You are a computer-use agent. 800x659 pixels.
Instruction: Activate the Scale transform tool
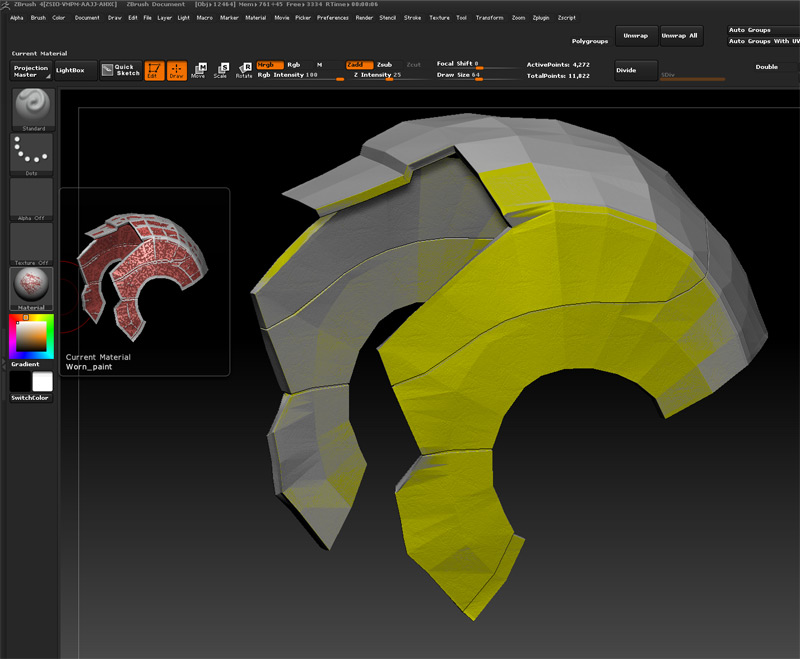click(x=221, y=69)
